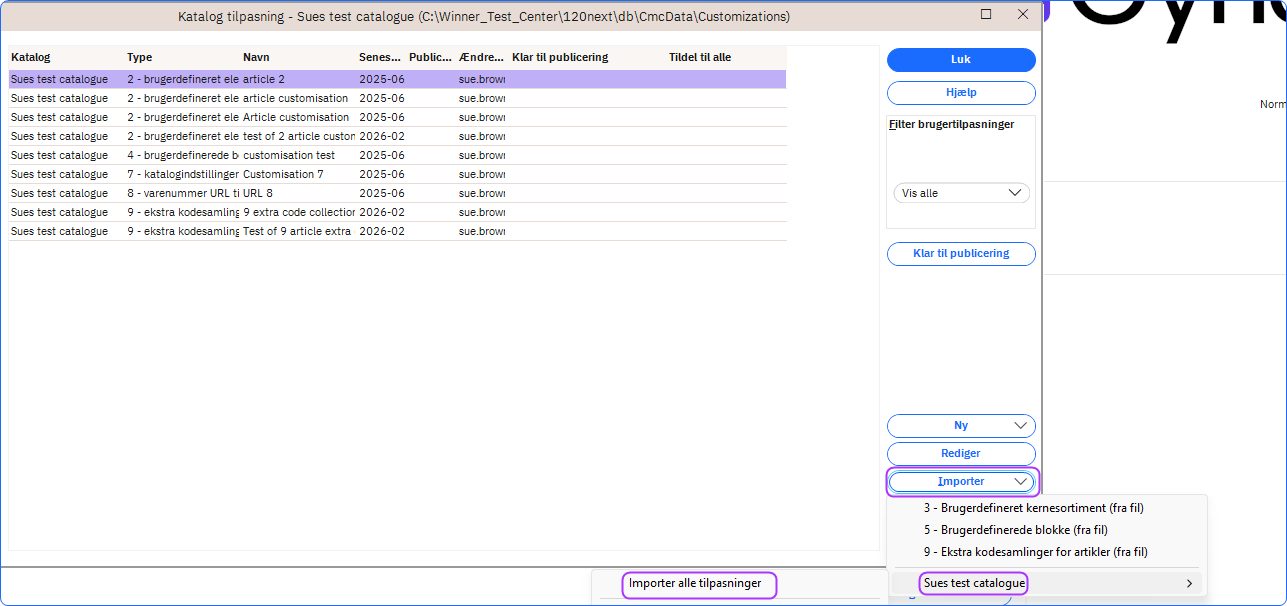Click the Luk button

tap(960, 60)
